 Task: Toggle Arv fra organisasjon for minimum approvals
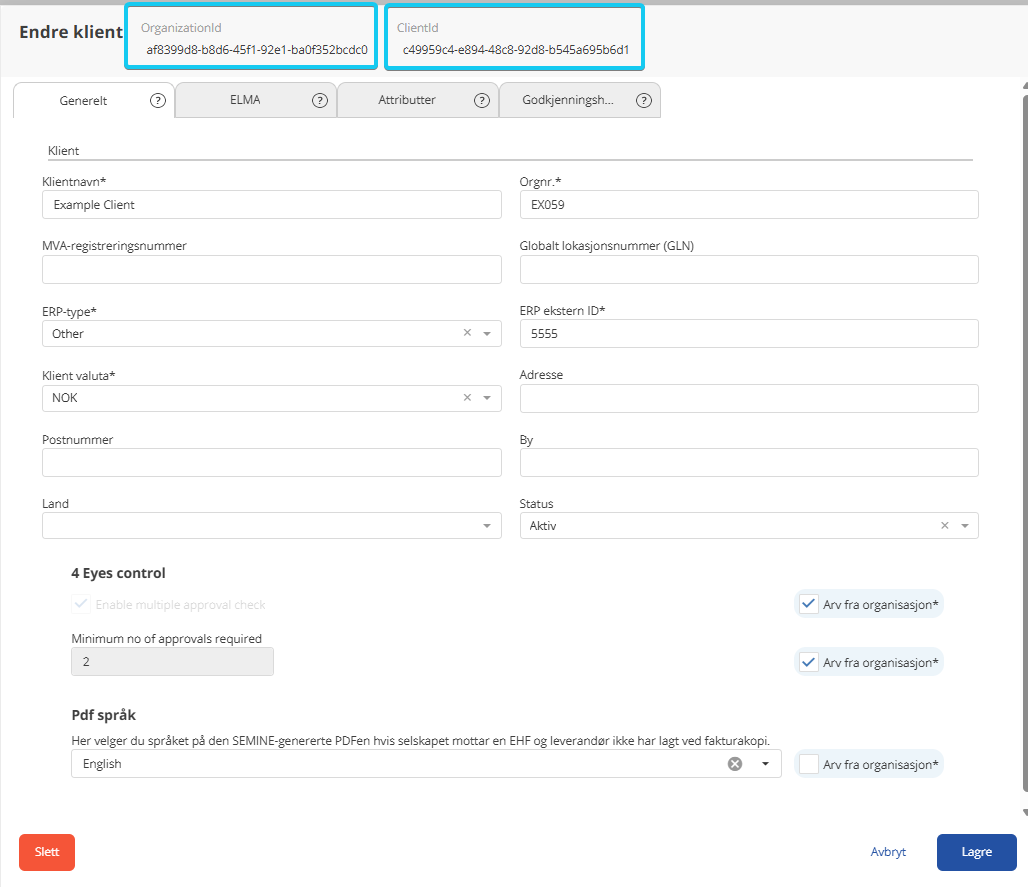[x=809, y=662]
